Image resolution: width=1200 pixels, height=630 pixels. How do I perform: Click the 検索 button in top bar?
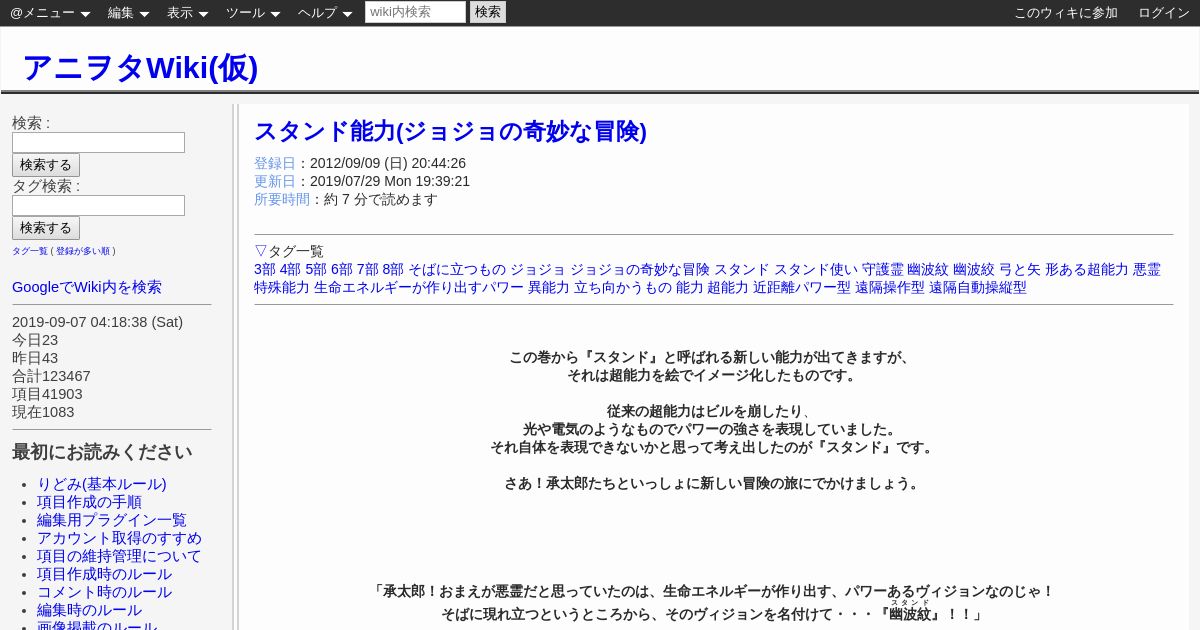[x=488, y=12]
